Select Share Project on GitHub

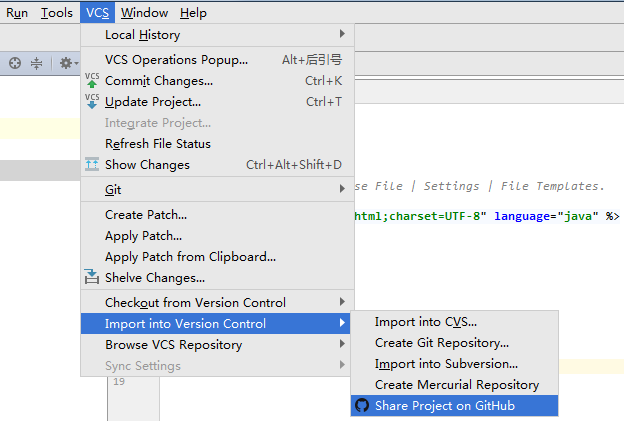454,405
